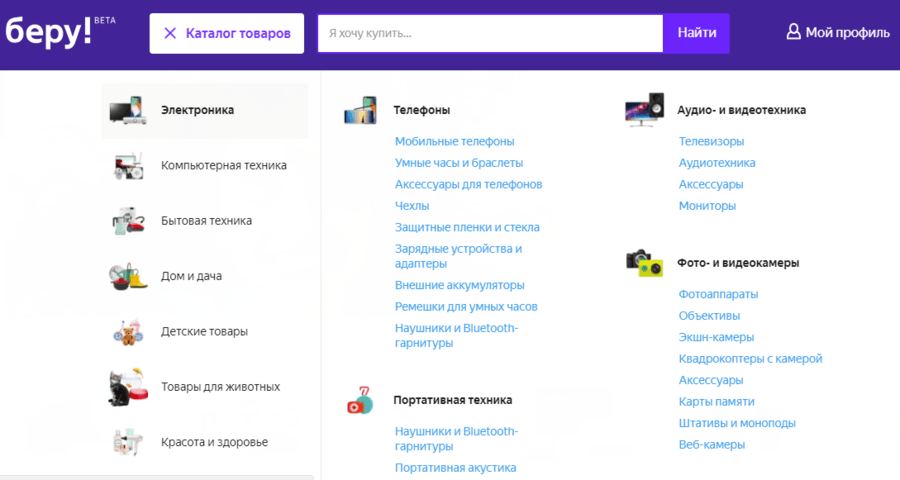Open Мобильные телефоны link
This screenshot has width=900, height=480.
[x=455, y=141]
